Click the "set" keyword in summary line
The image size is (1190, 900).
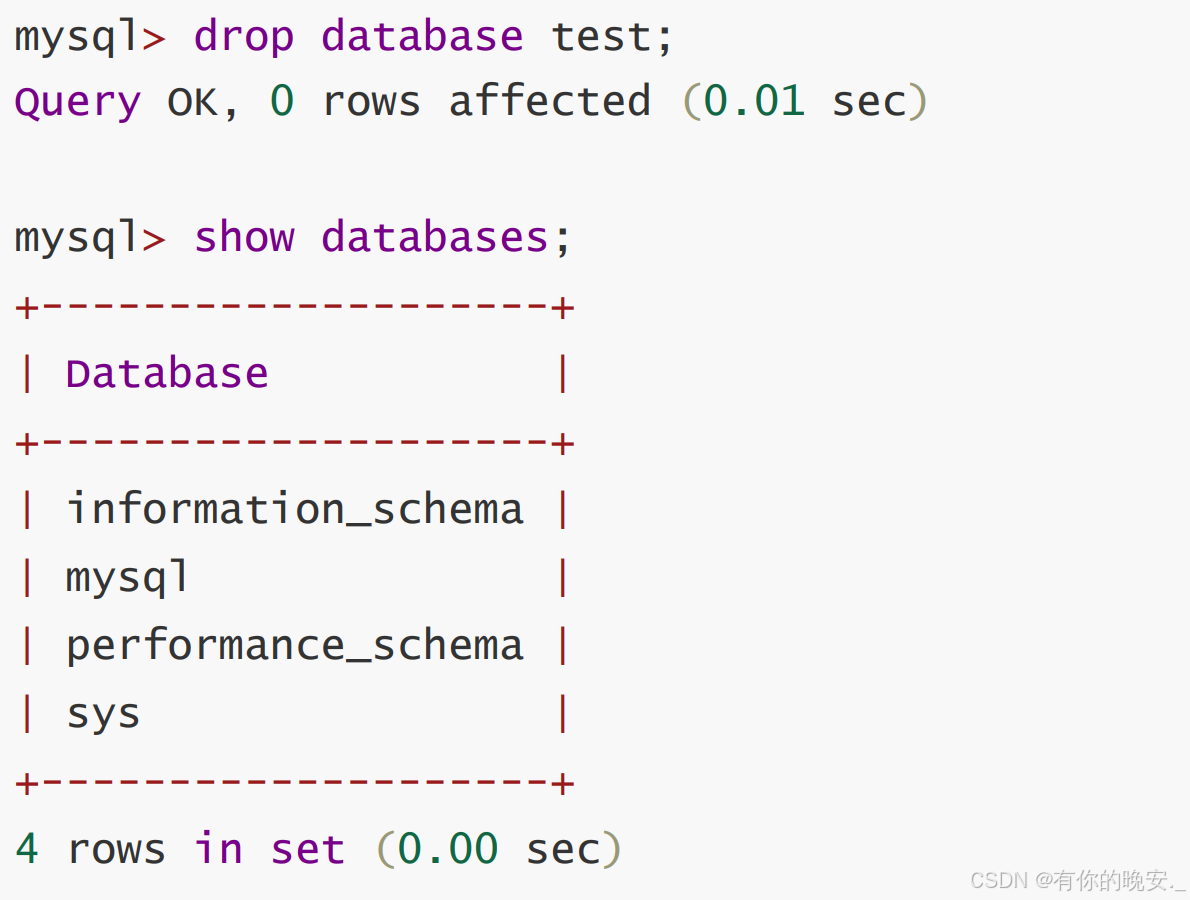pos(307,850)
